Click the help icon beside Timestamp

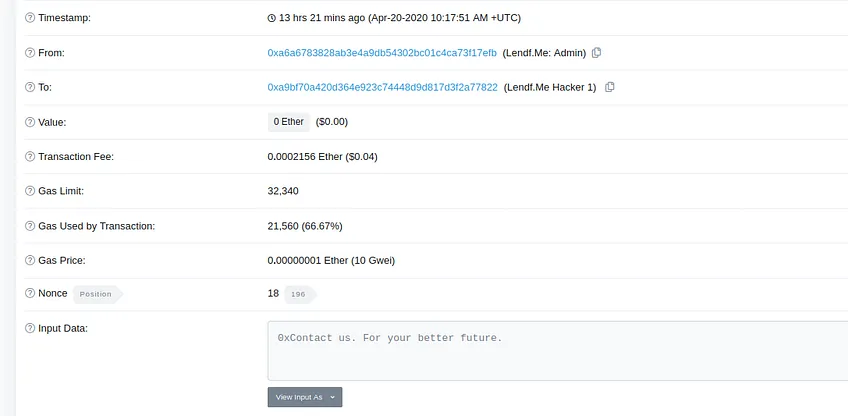(30, 18)
